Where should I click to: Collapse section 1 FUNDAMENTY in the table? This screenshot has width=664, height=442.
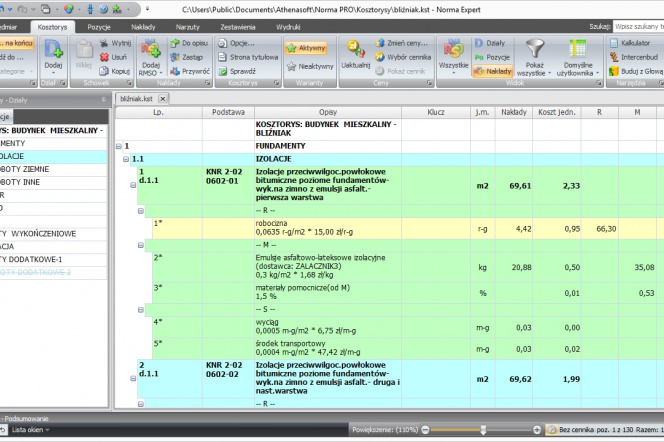pos(119,146)
